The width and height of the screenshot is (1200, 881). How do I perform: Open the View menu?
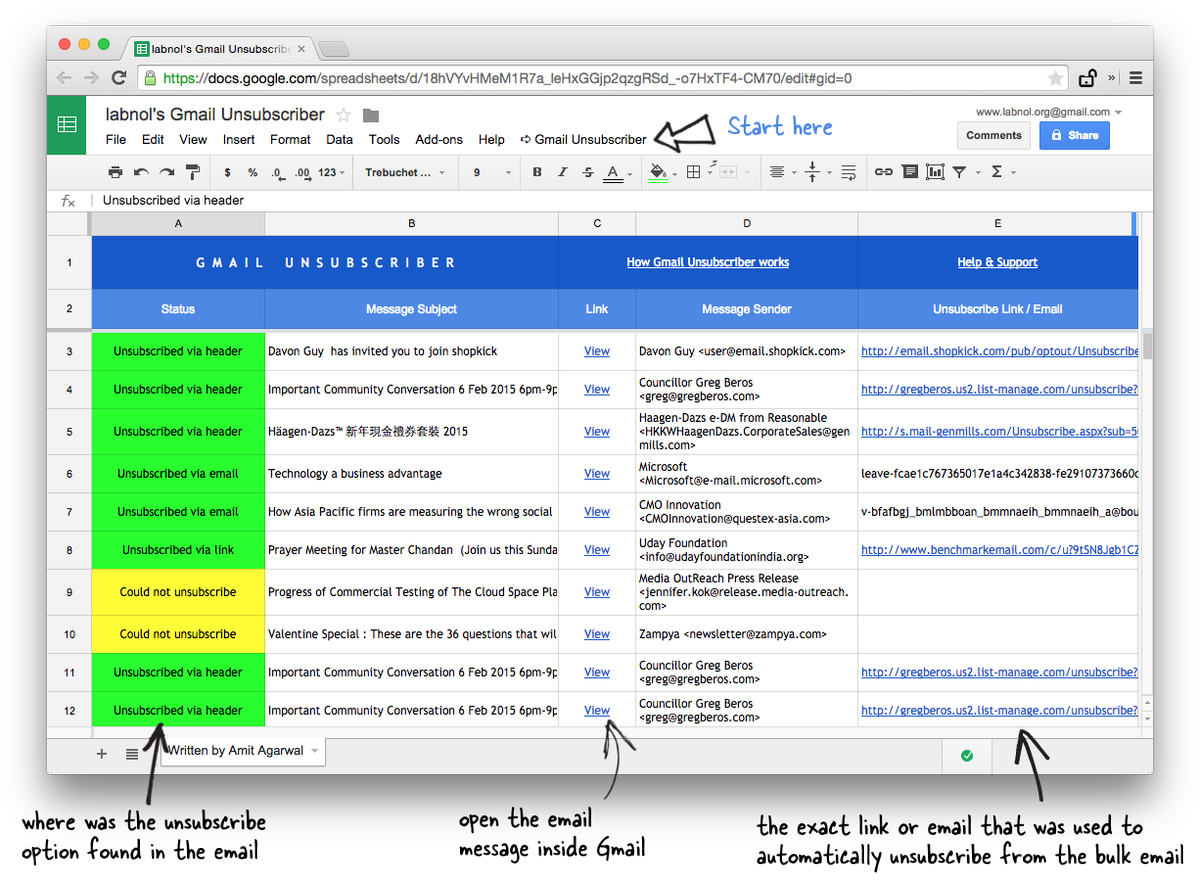(193, 139)
